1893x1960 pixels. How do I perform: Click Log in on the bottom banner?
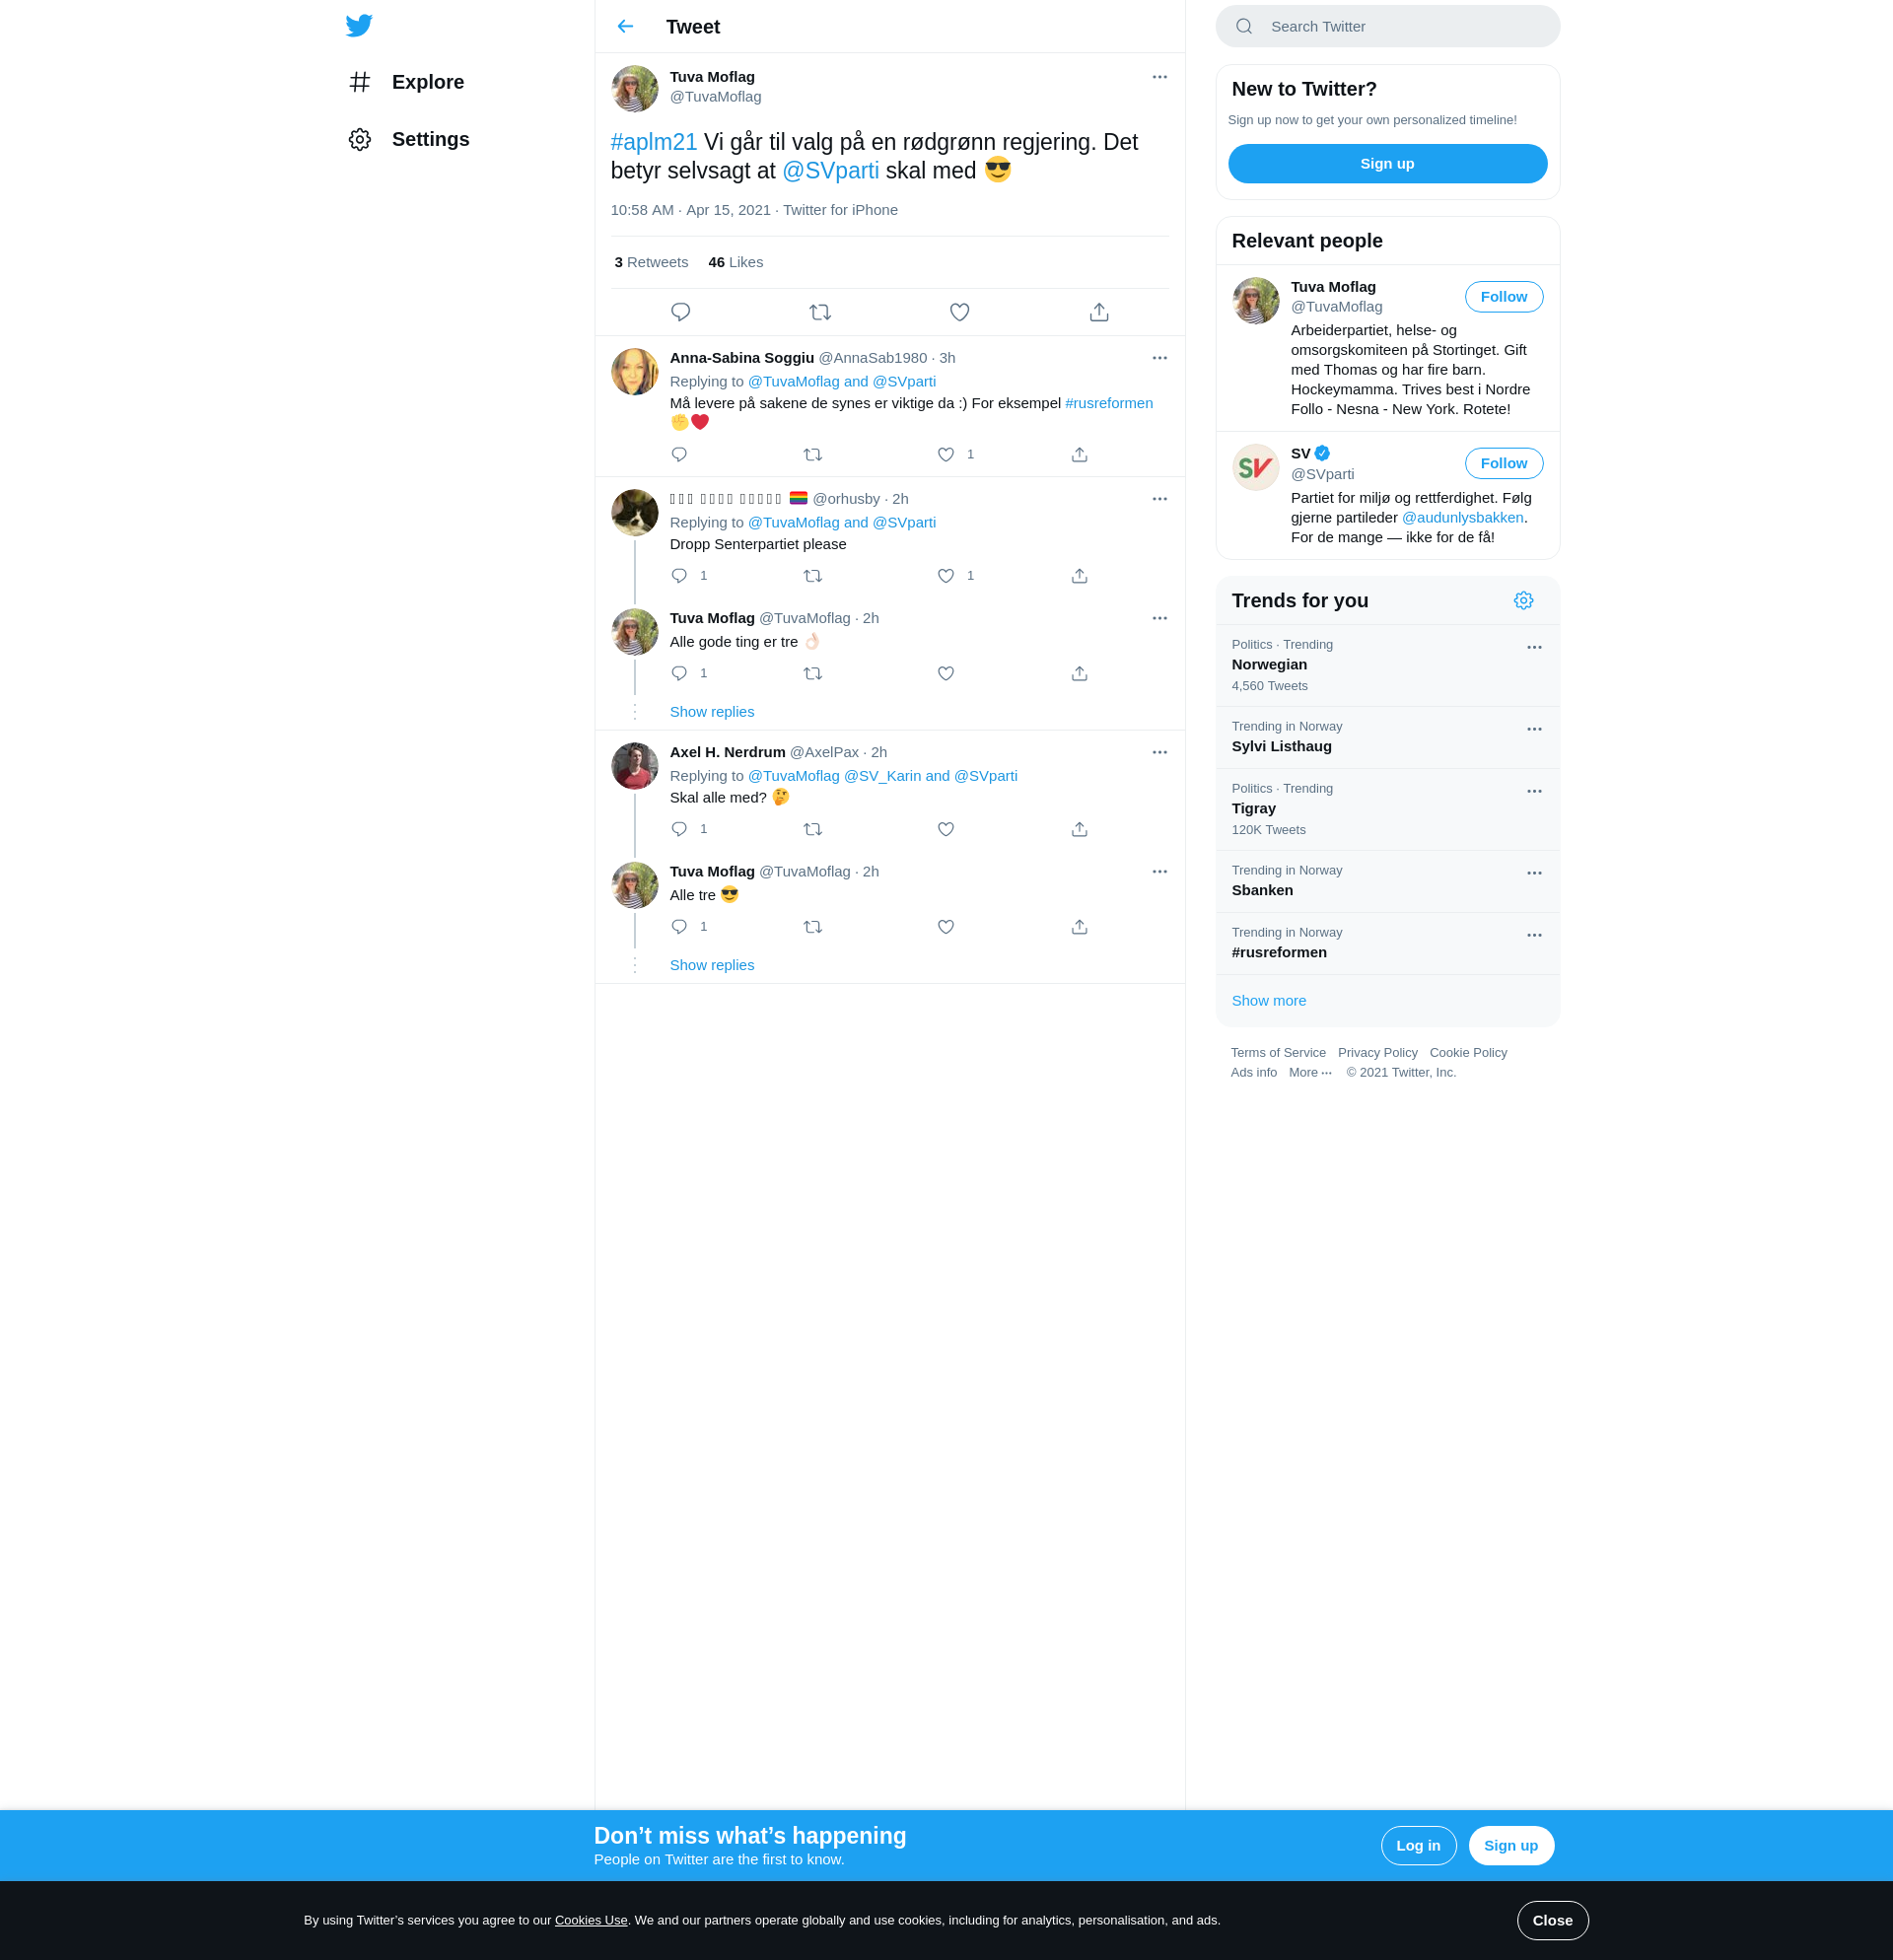click(1418, 1846)
